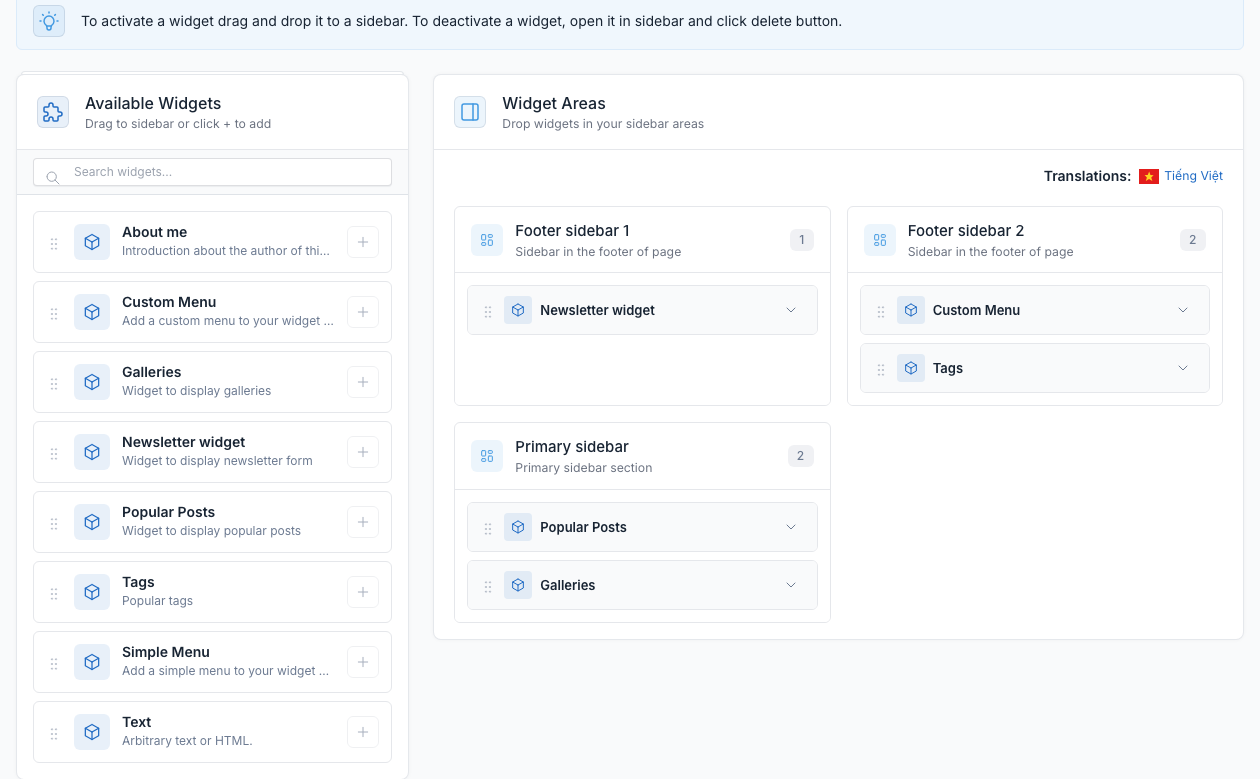This screenshot has height=779, width=1260.
Task: Focus the Search widgets input field
Action: click(212, 172)
